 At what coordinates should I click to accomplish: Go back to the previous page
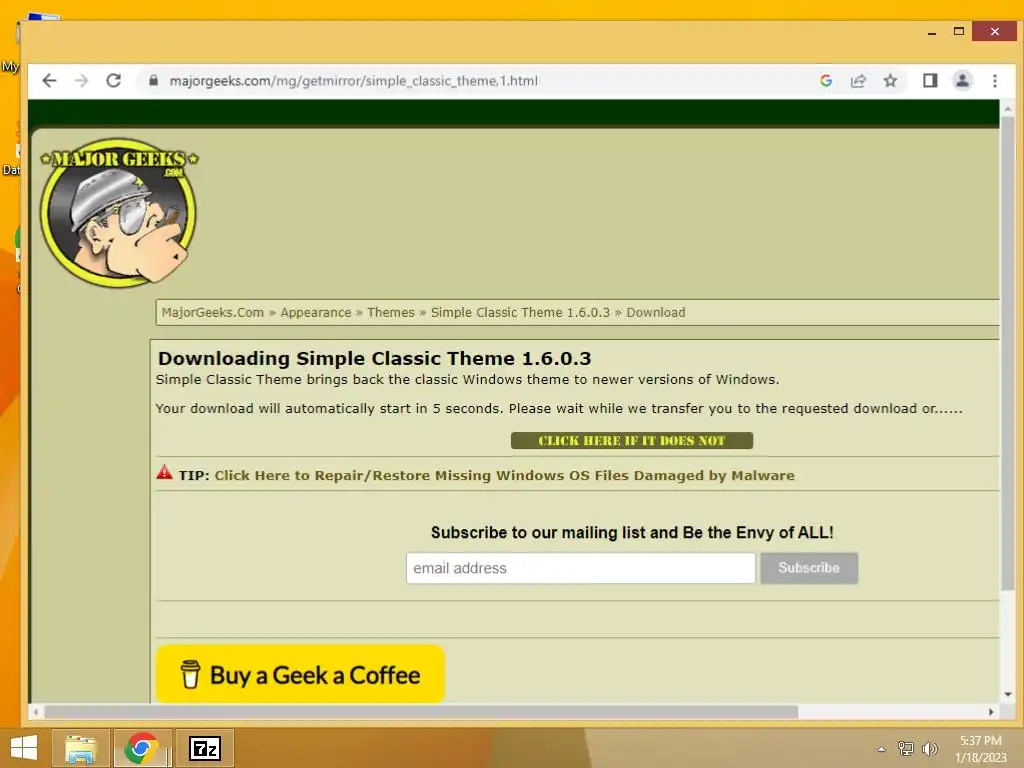point(49,80)
